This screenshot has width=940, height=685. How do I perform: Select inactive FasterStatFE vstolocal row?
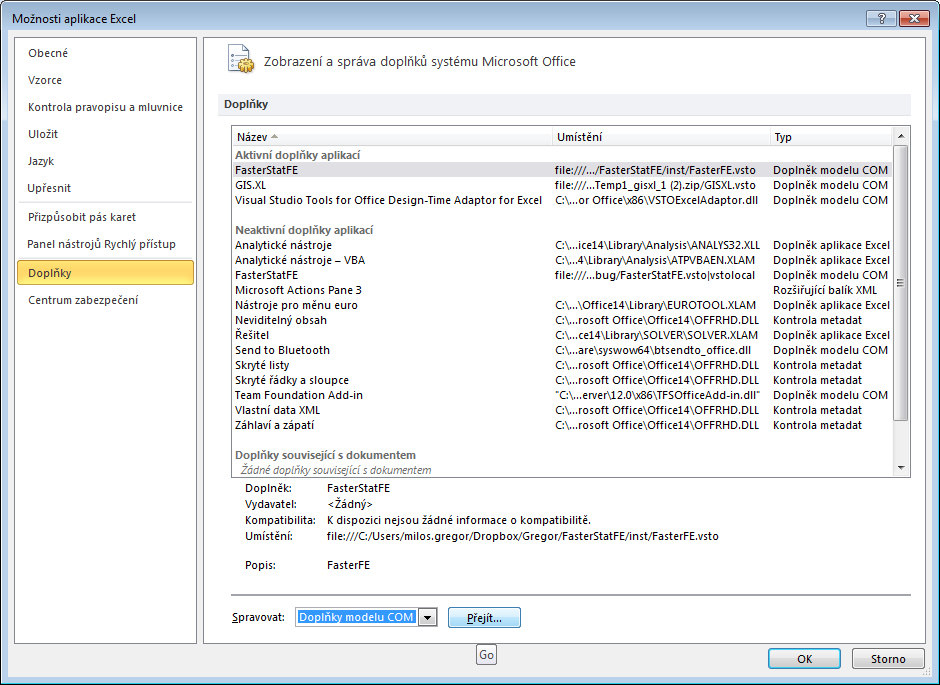562,275
